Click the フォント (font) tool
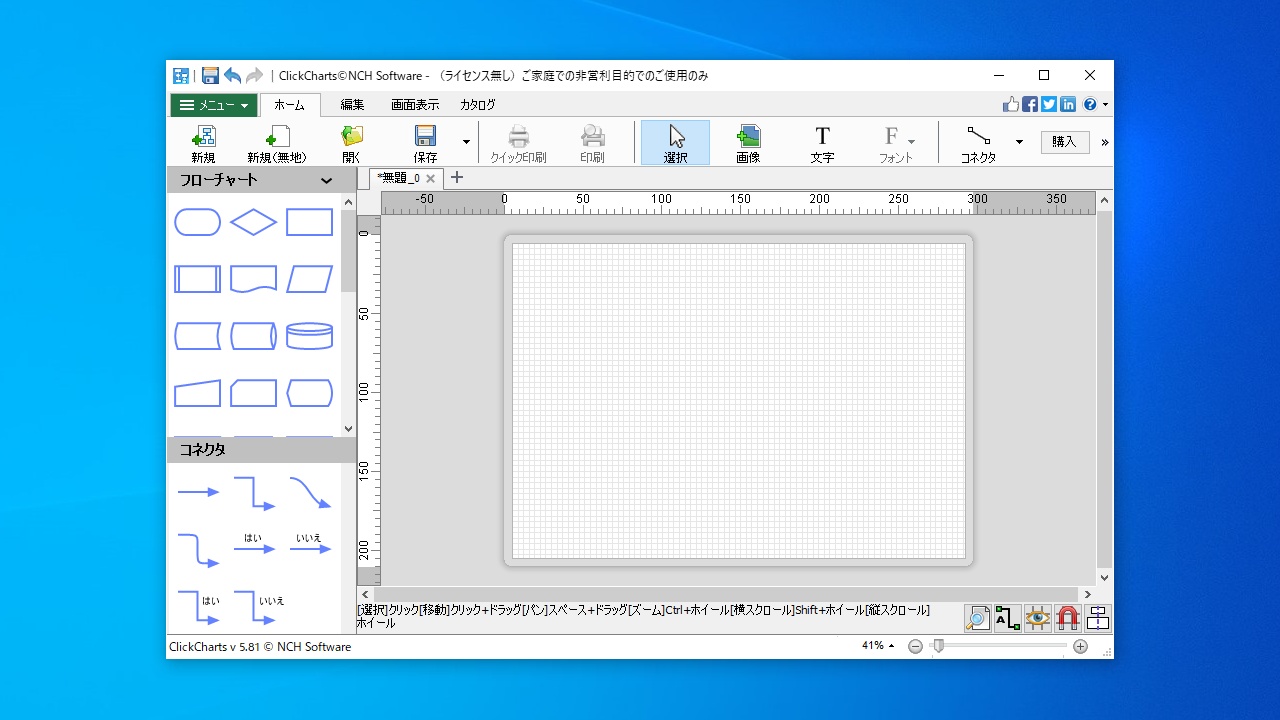The image size is (1280, 720). (896, 143)
